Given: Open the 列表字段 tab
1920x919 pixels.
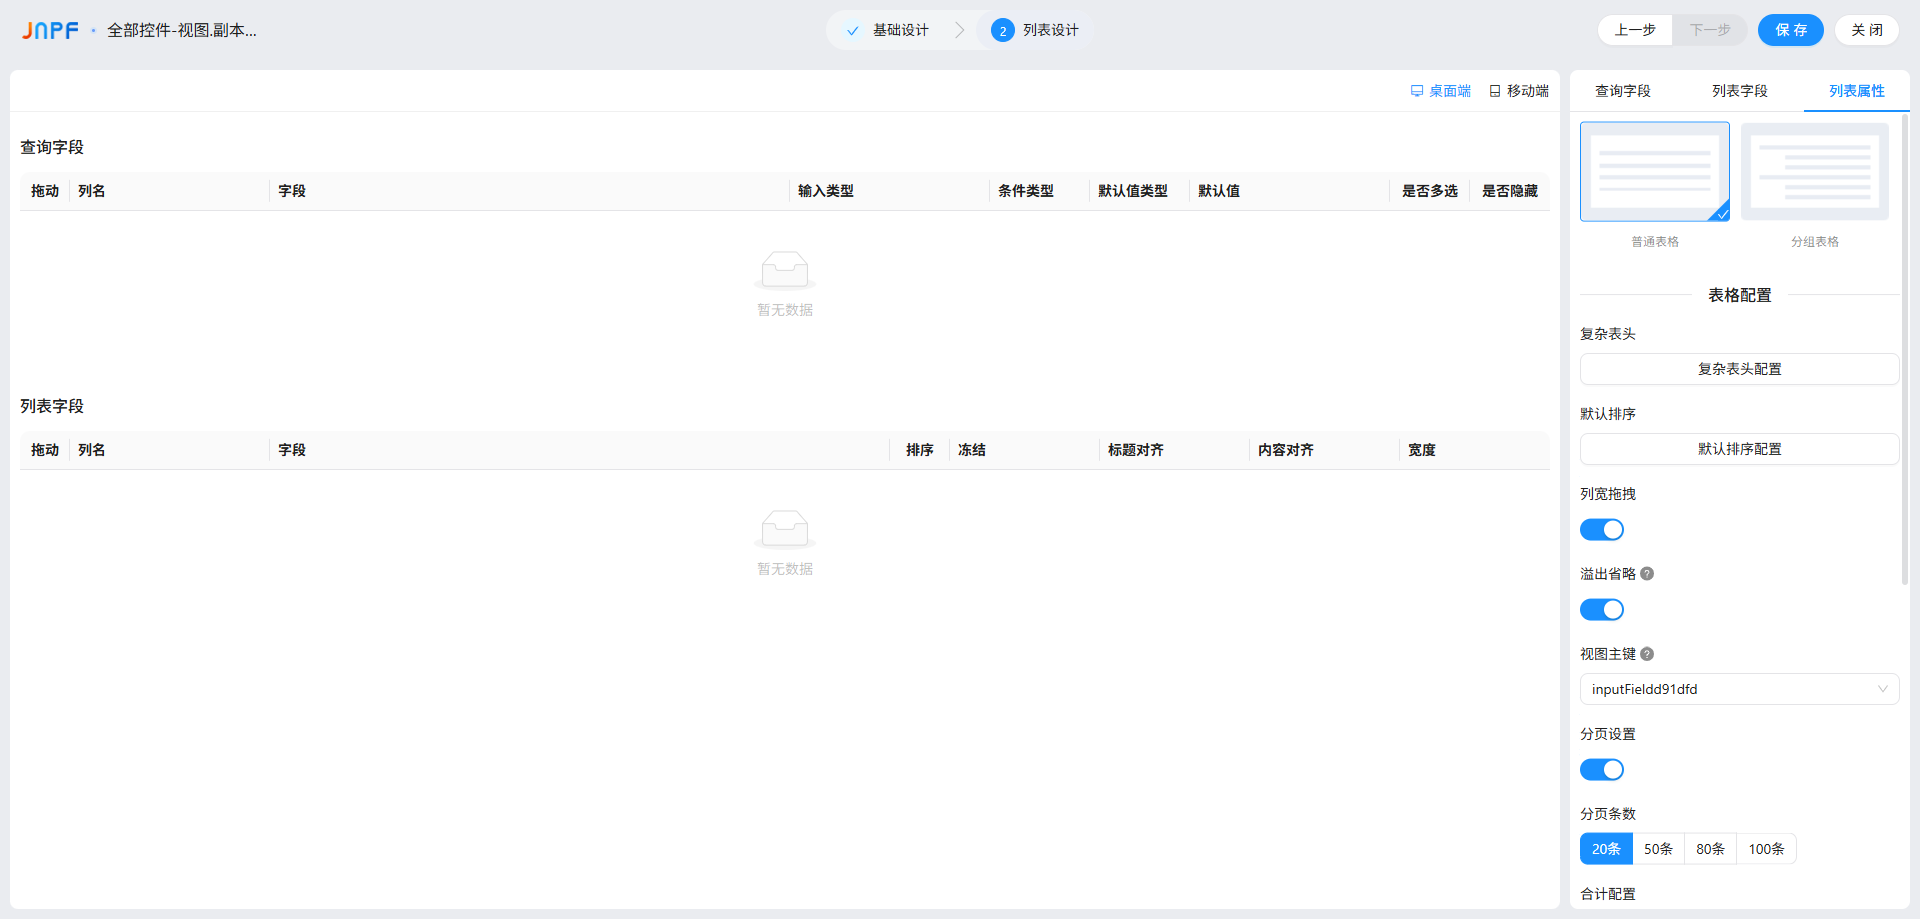Looking at the screenshot, I should pos(1739,91).
